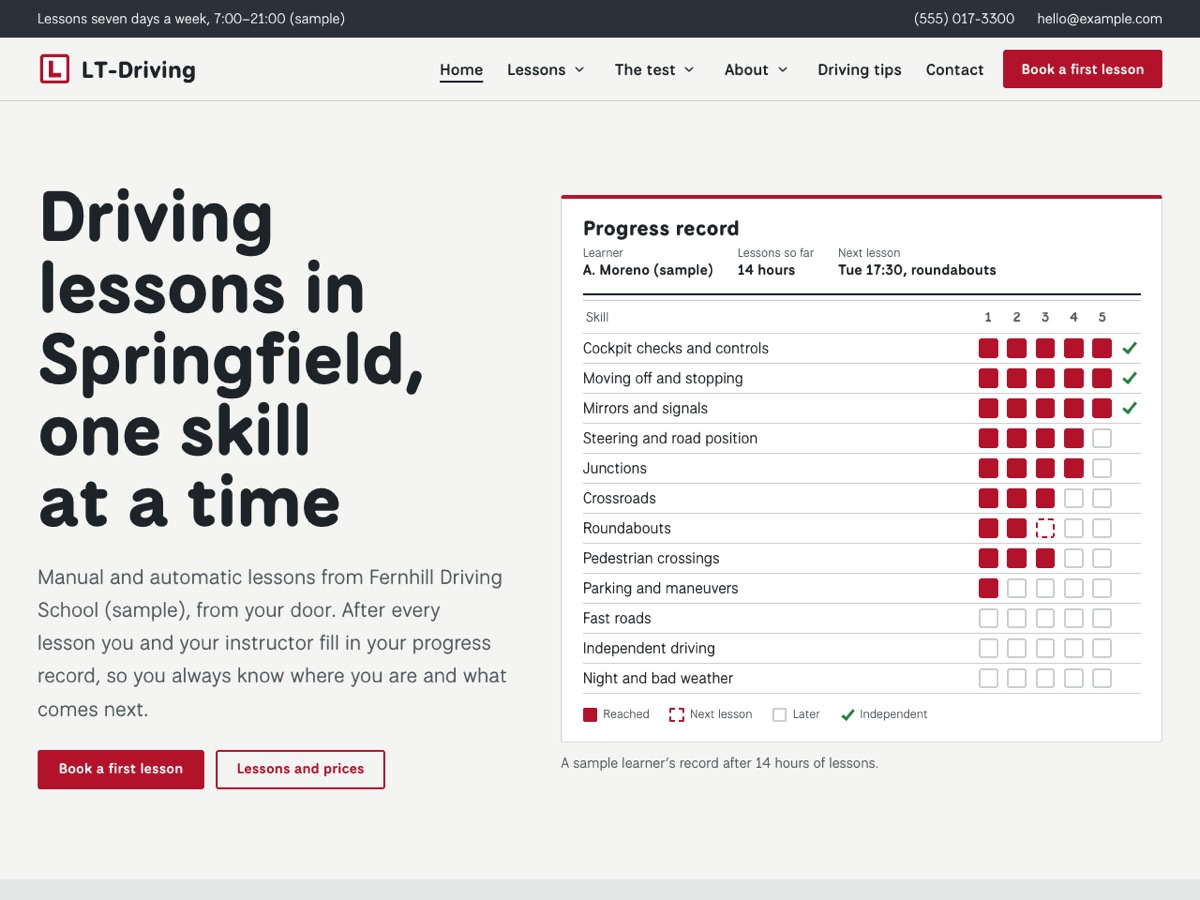Click the green checkmark for Moving off and stopping
Screen dimensions: 1200x900
pos(1130,378)
